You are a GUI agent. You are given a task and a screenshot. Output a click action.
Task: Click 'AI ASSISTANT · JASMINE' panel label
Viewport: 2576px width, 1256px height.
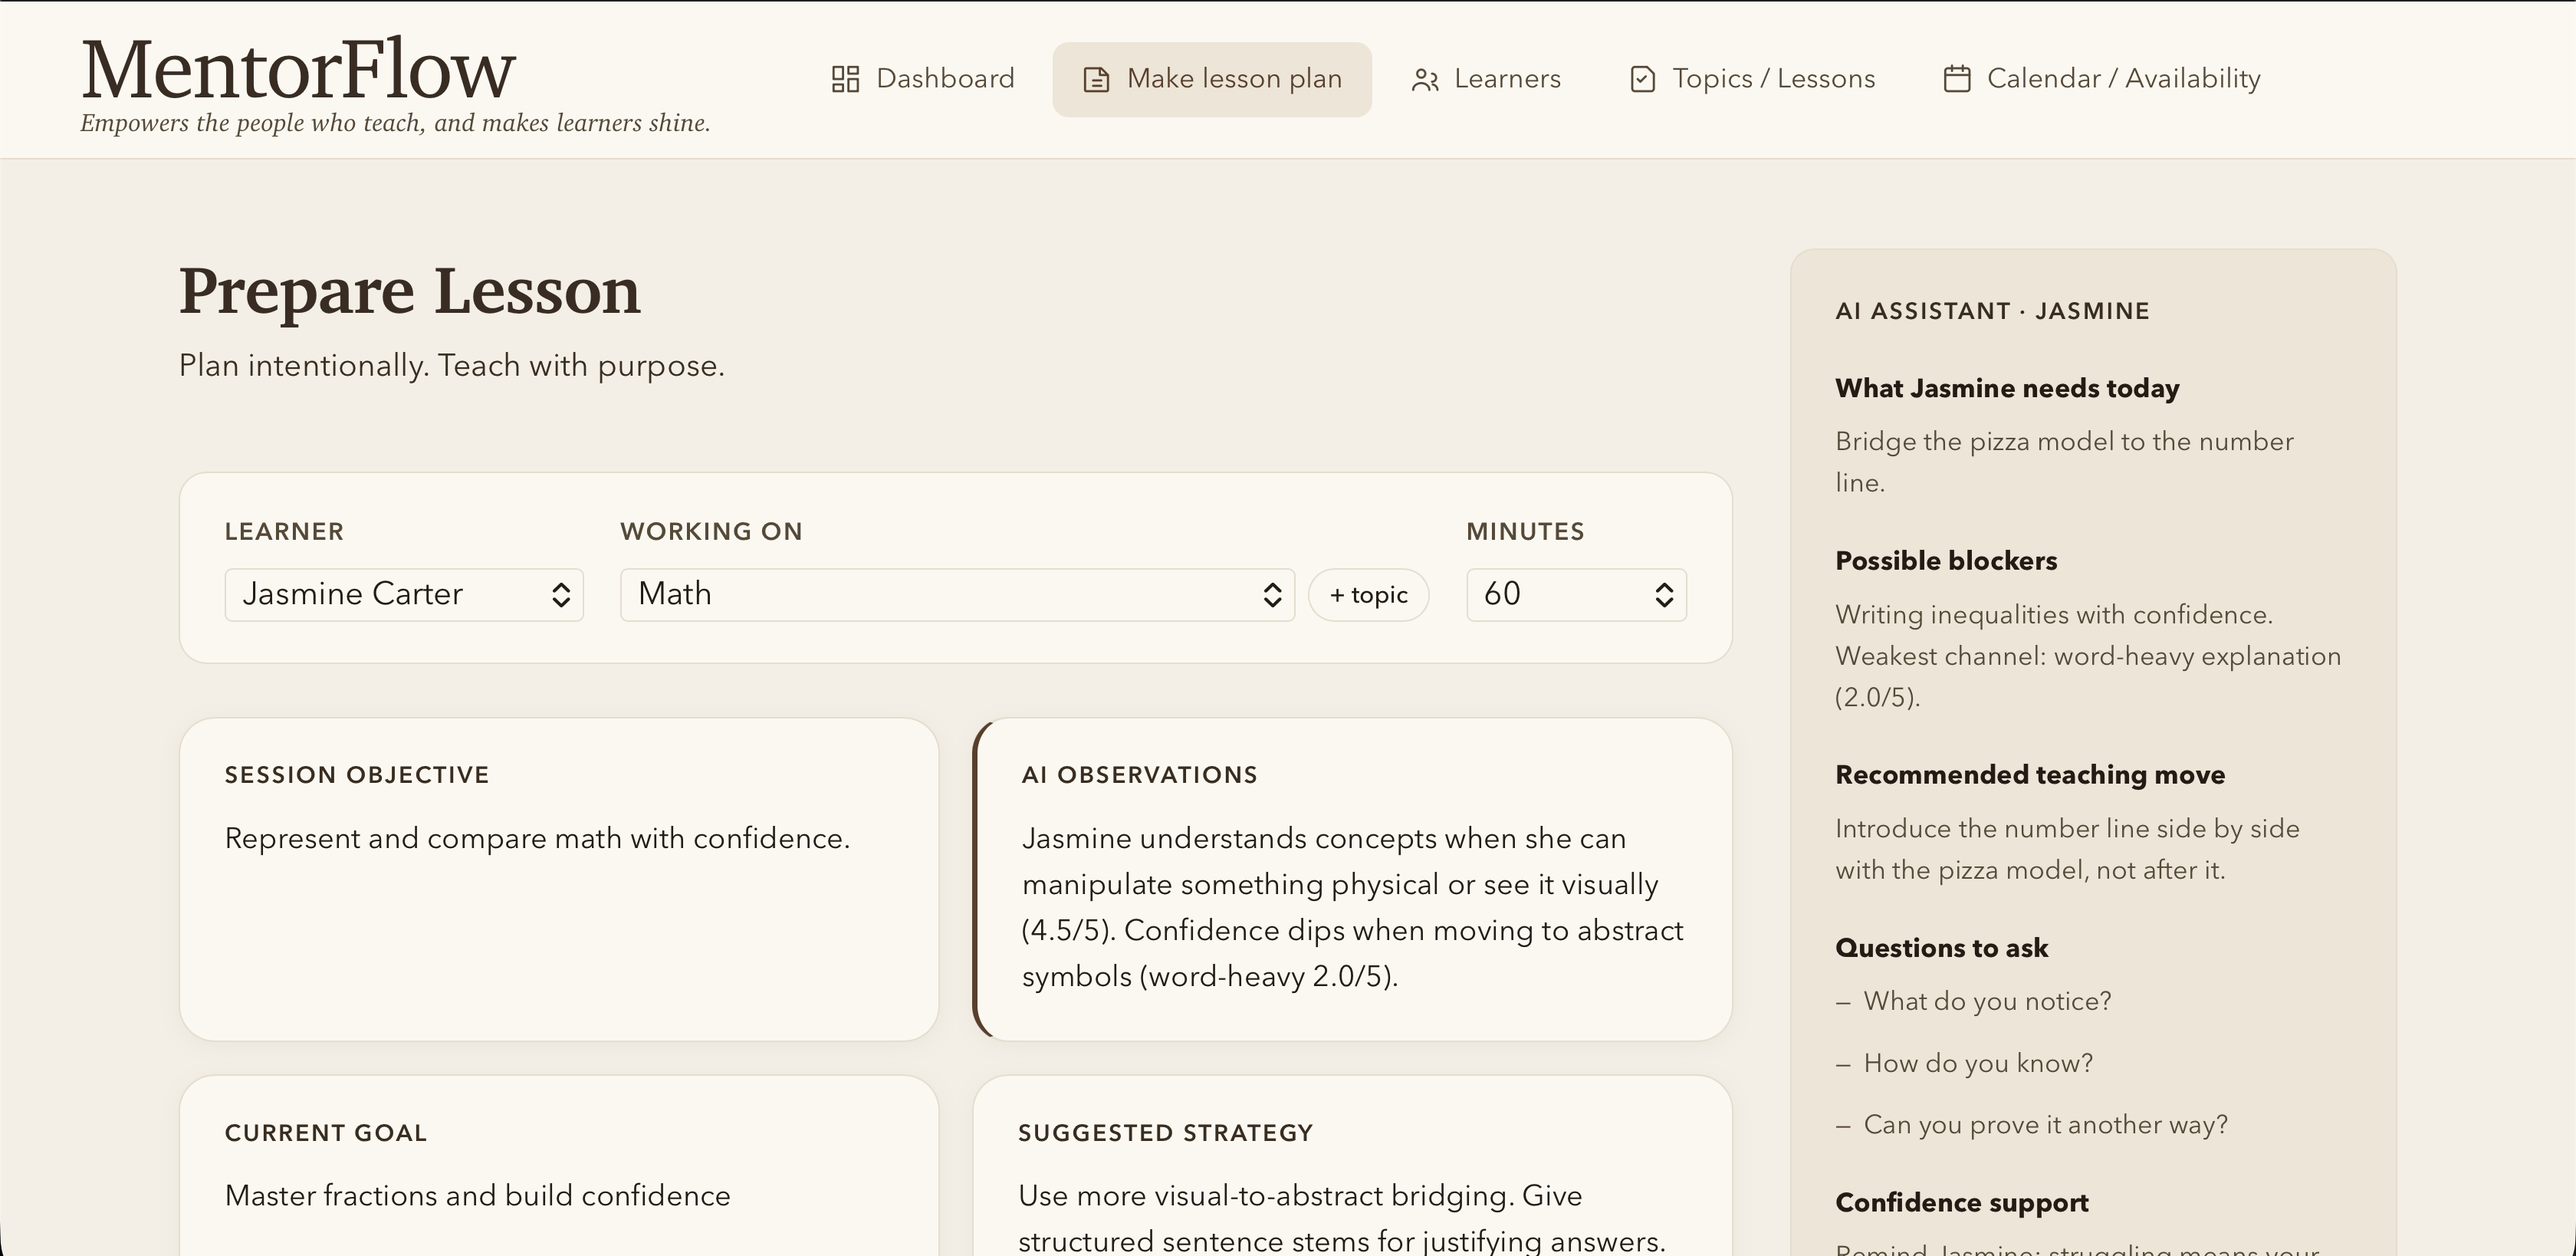click(x=1992, y=311)
